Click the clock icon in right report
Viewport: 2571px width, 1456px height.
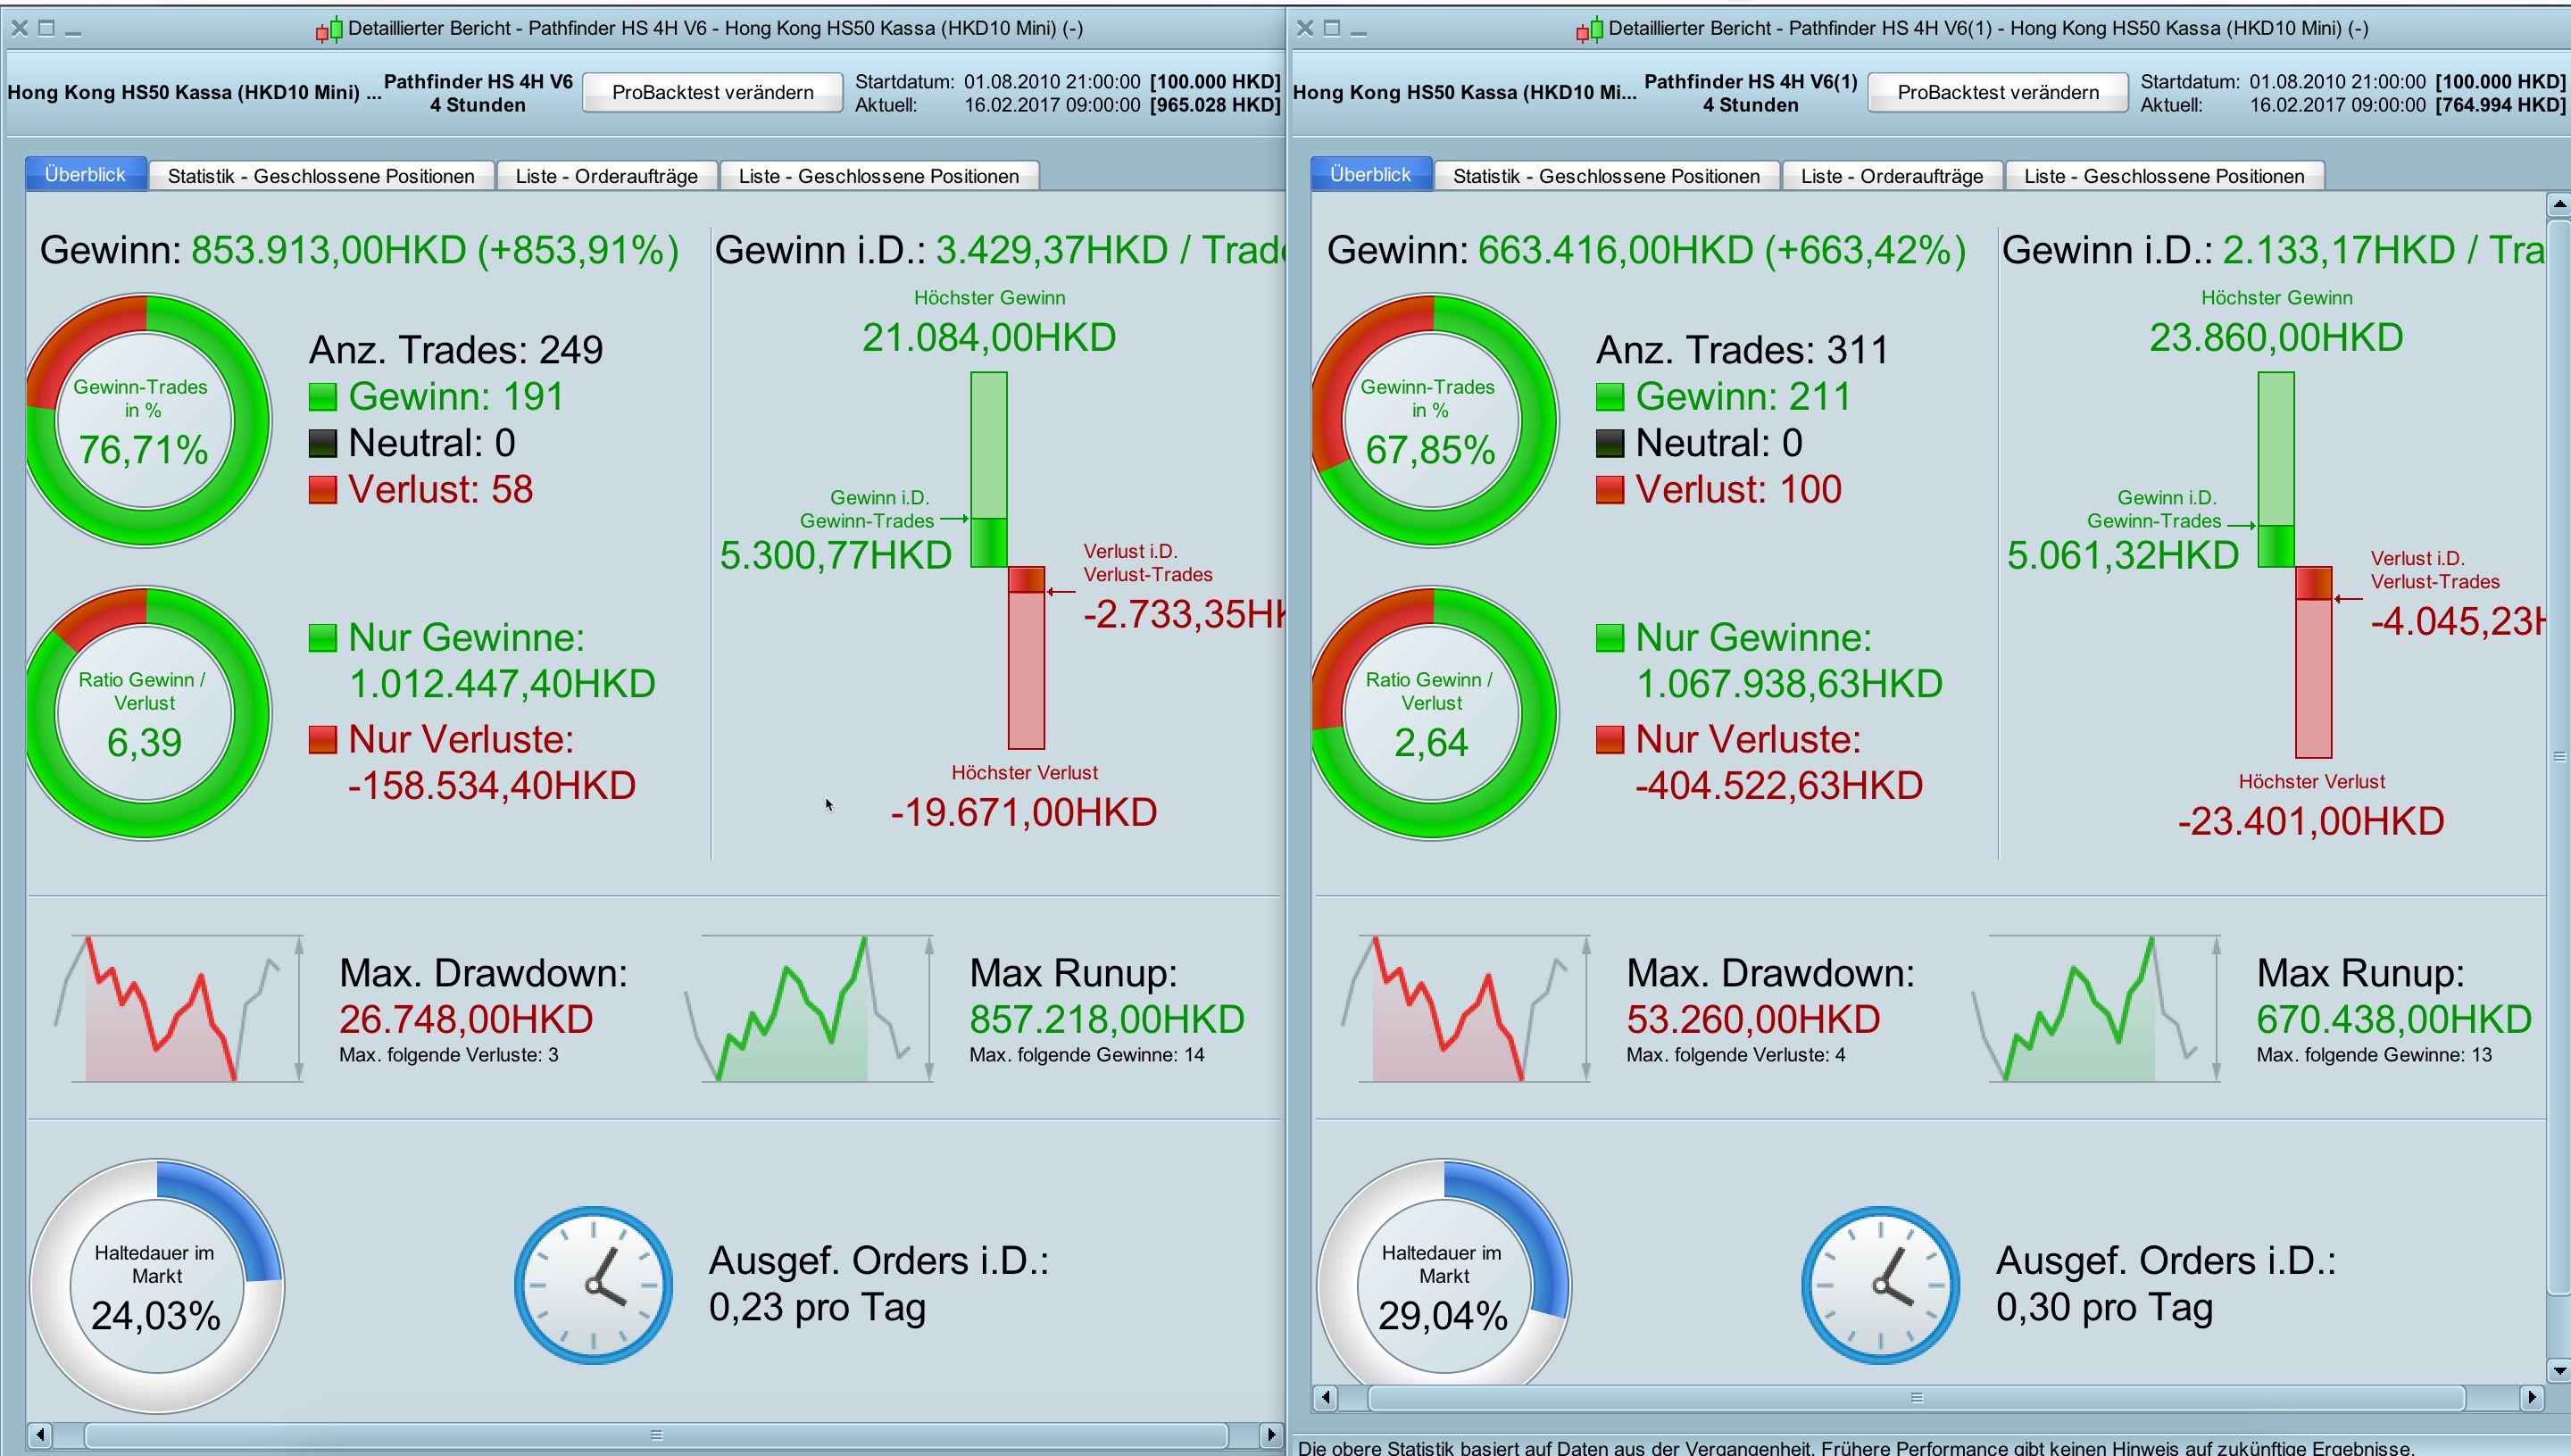[1880, 1285]
